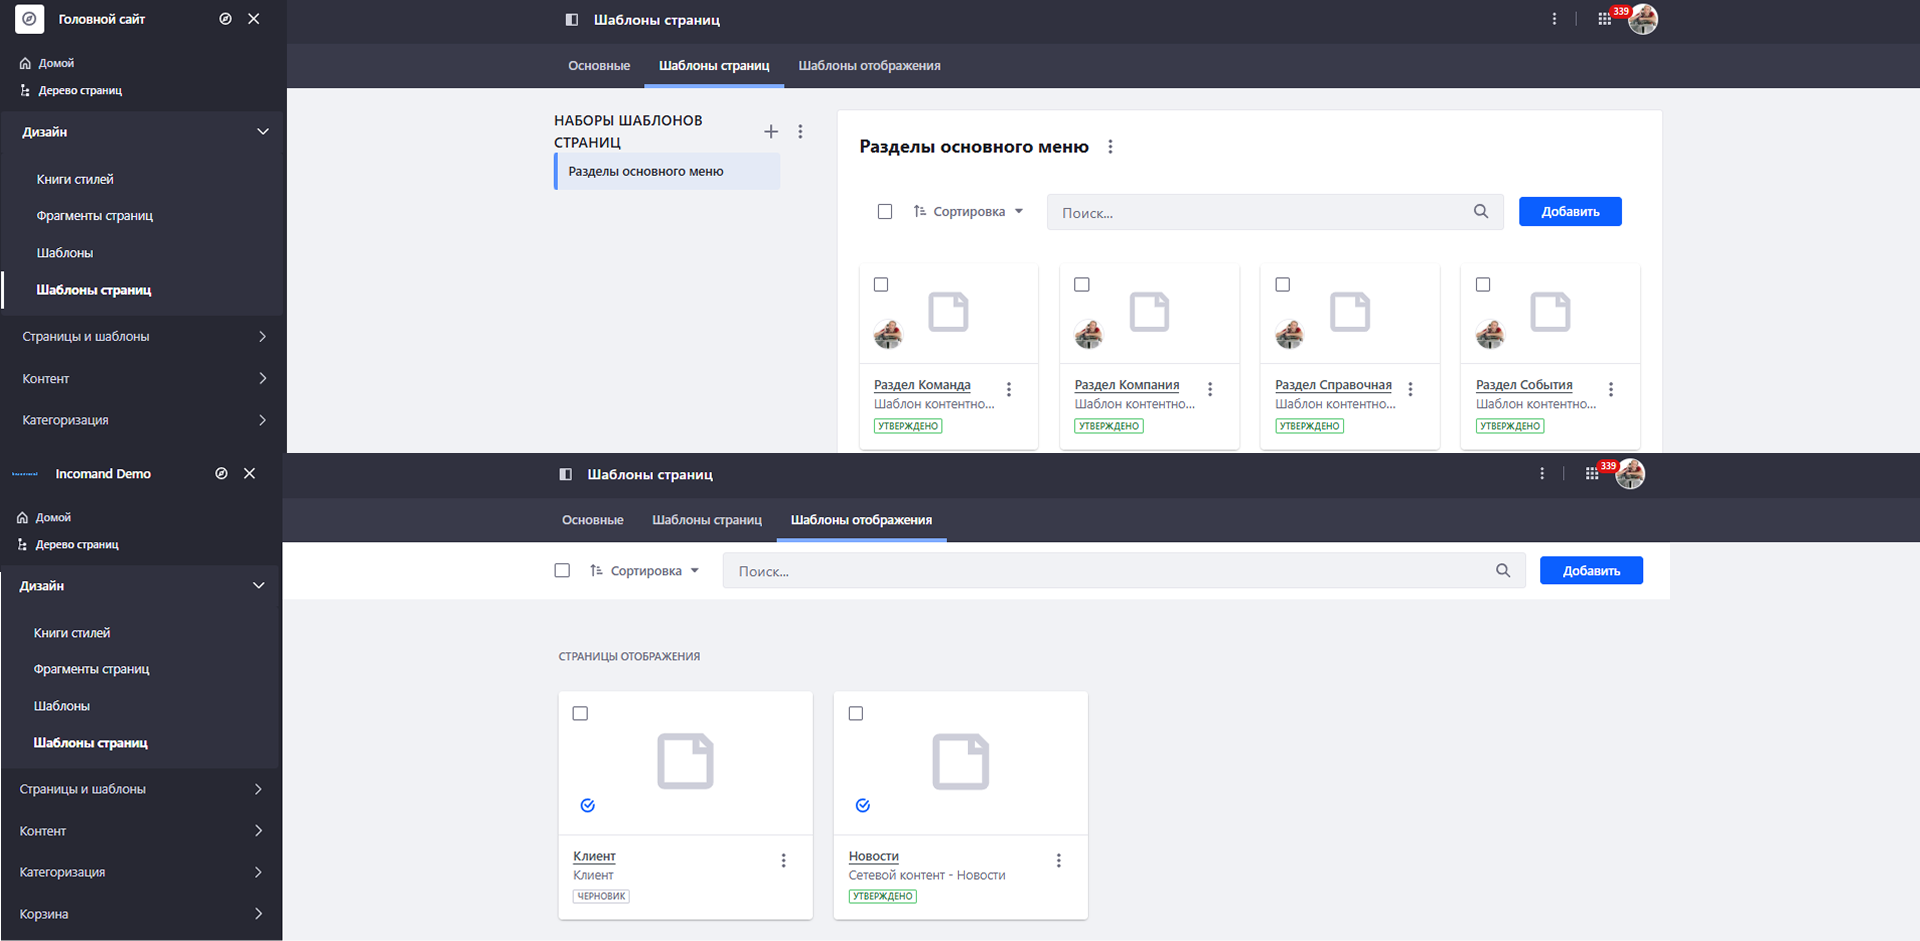Click the upper Поиск search field

(x=1260, y=212)
